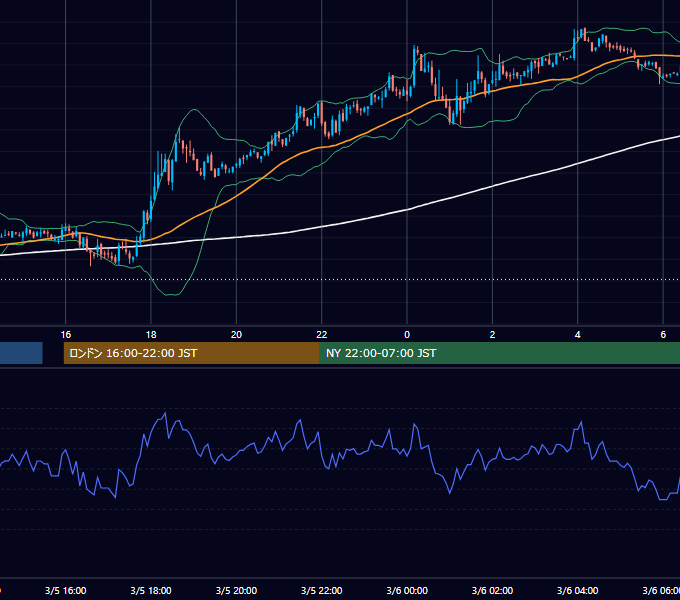The height and width of the screenshot is (600, 680).
Task: Click the 18 hour label on chart axis
Action: click(x=151, y=335)
